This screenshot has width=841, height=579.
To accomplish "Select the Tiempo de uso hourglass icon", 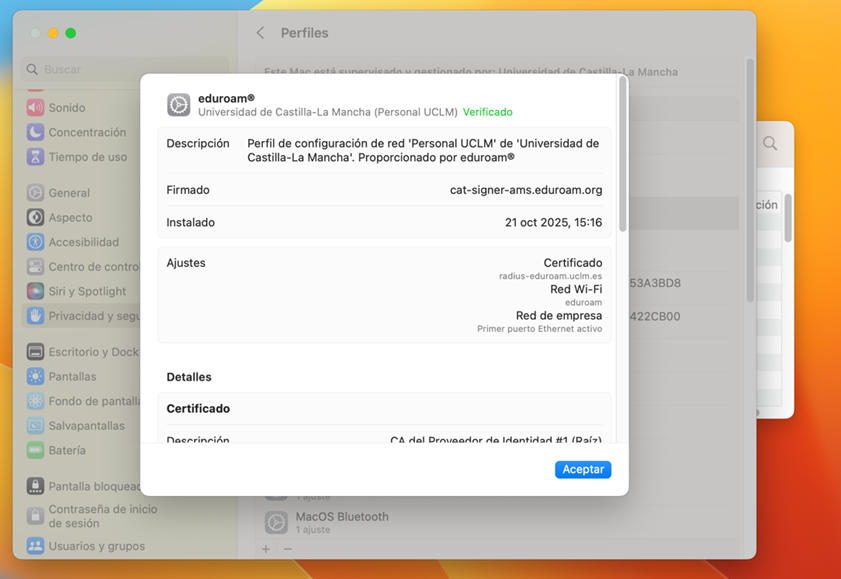I will (x=35, y=157).
